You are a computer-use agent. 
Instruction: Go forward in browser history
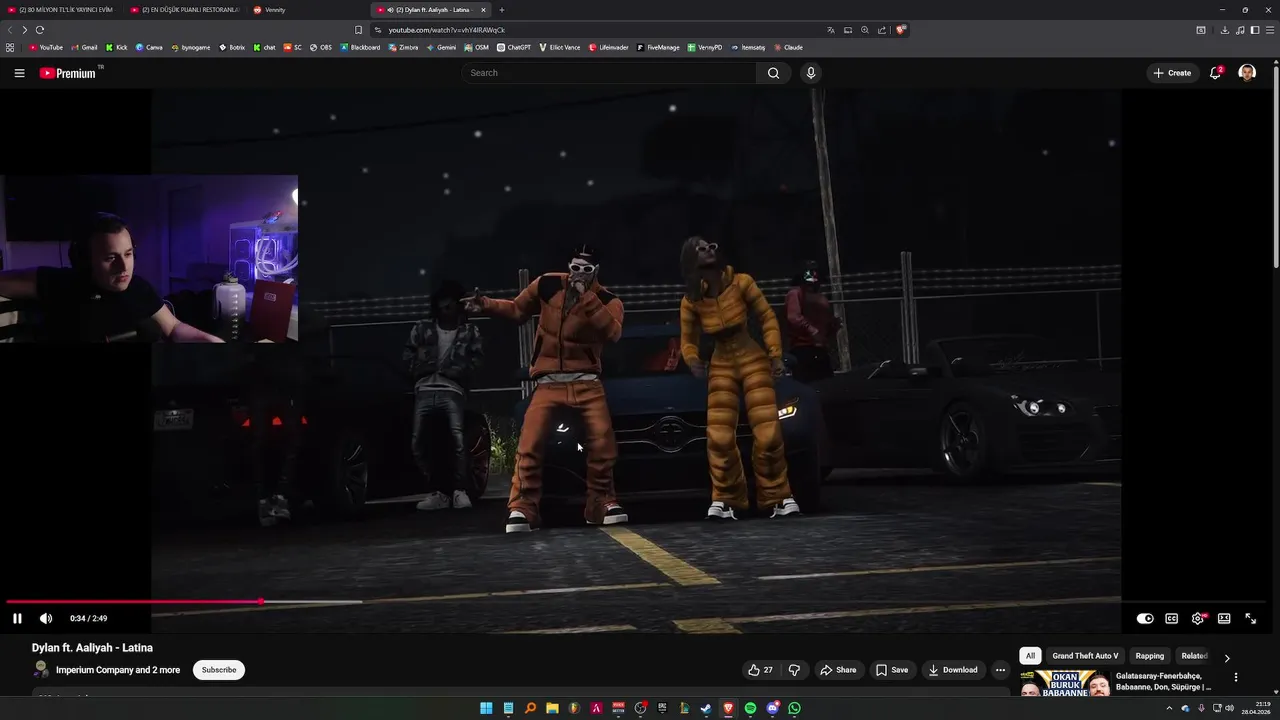pyautogui.click(x=24, y=30)
